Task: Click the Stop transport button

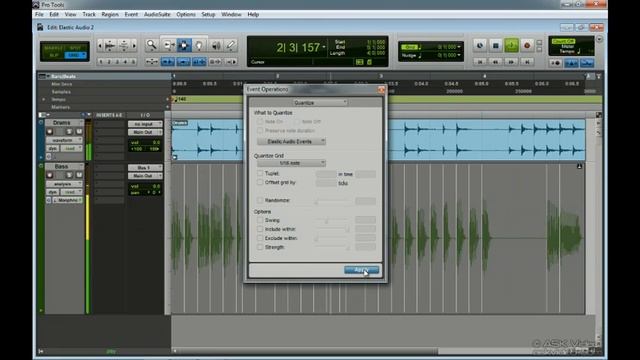Action: [496, 45]
